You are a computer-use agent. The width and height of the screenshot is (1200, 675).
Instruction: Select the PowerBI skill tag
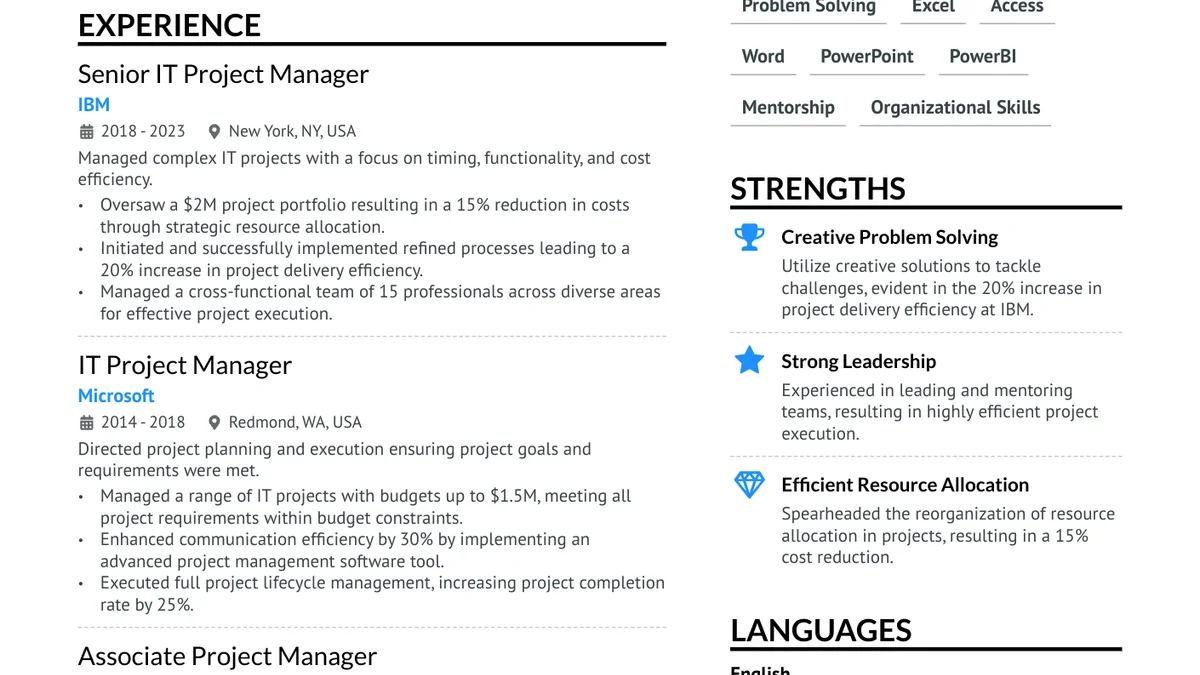(x=983, y=57)
